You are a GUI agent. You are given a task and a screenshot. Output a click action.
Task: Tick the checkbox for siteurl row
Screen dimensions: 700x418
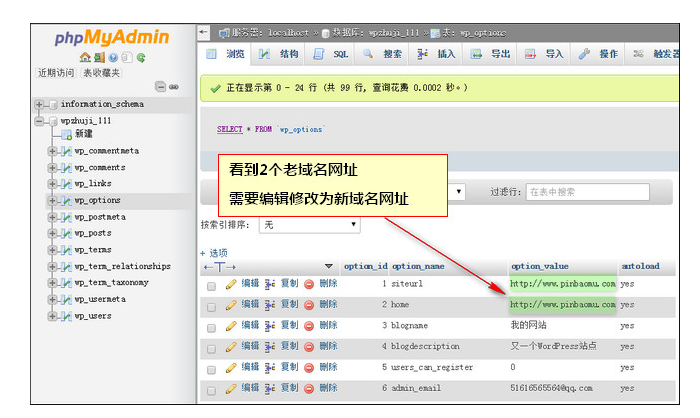coord(212,286)
